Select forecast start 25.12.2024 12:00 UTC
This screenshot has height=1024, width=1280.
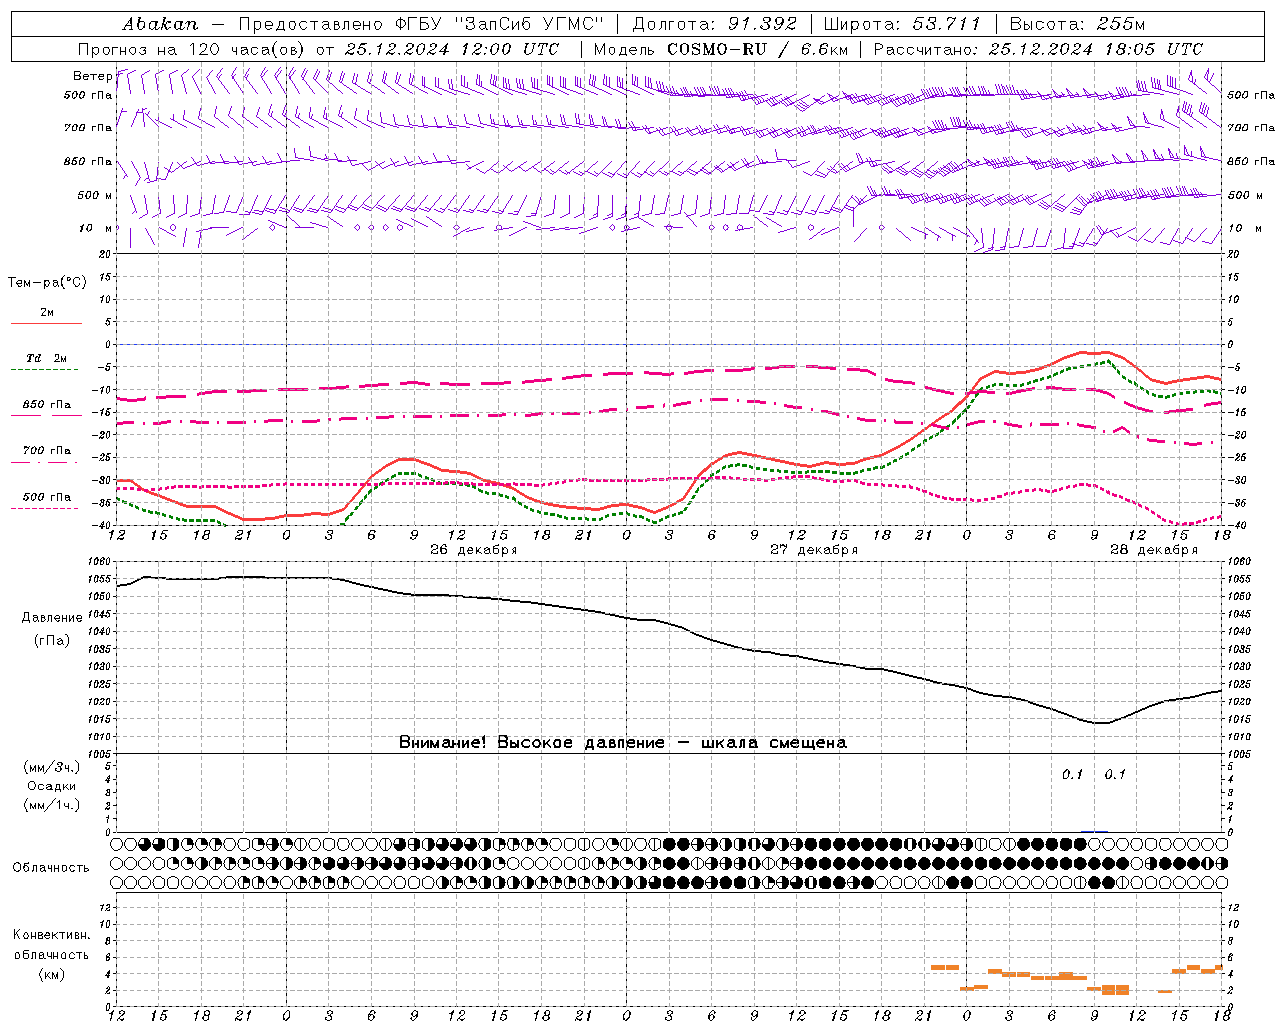coord(451,49)
